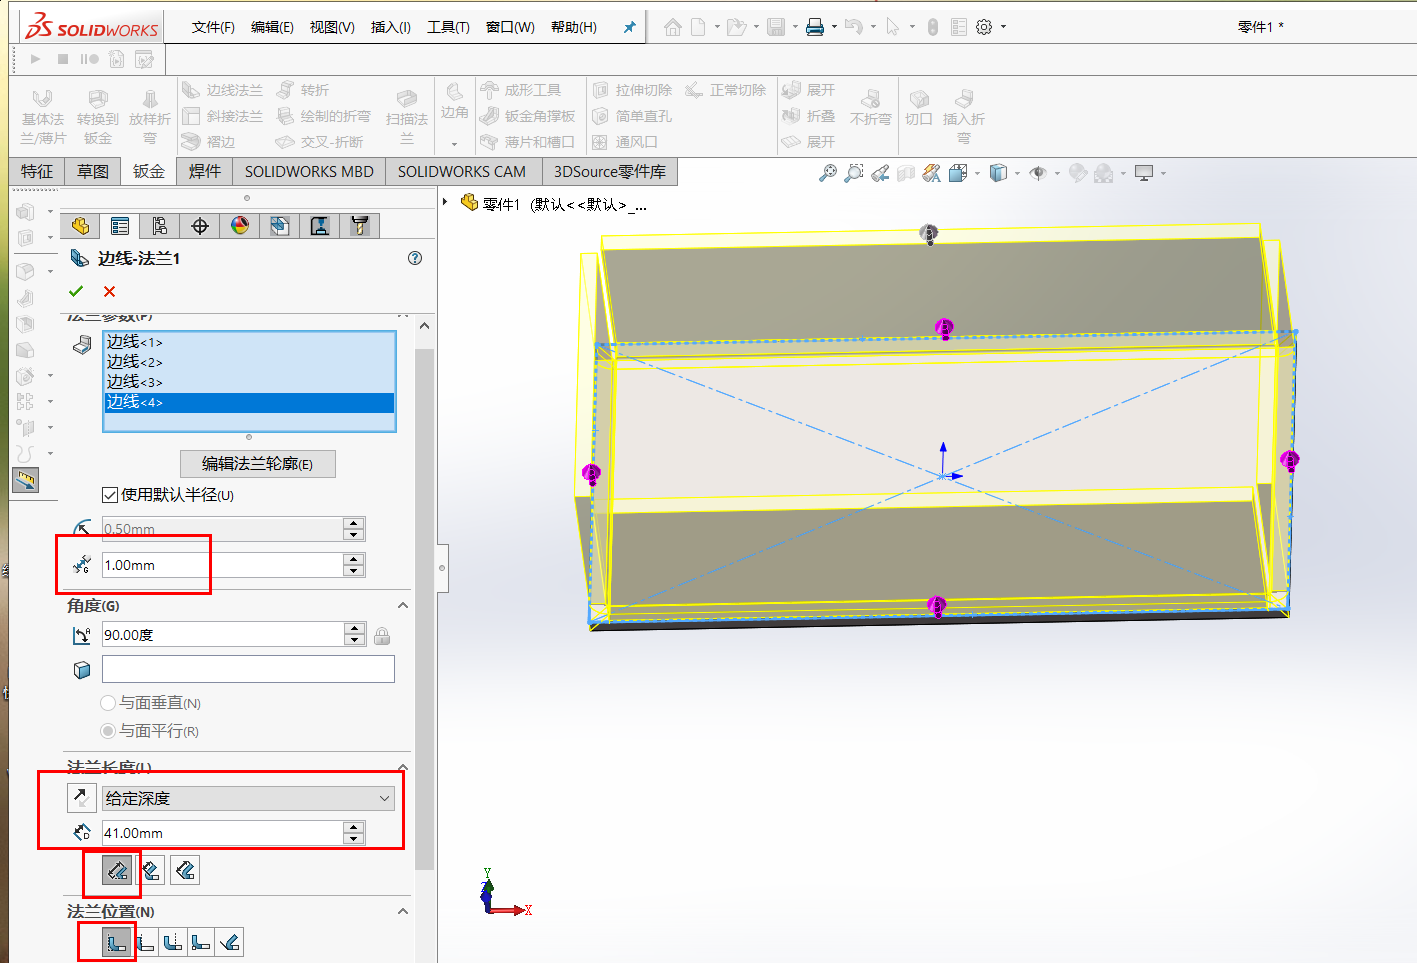Toggle the 使用默认半径 checkbox
1417x963 pixels.
point(110,495)
